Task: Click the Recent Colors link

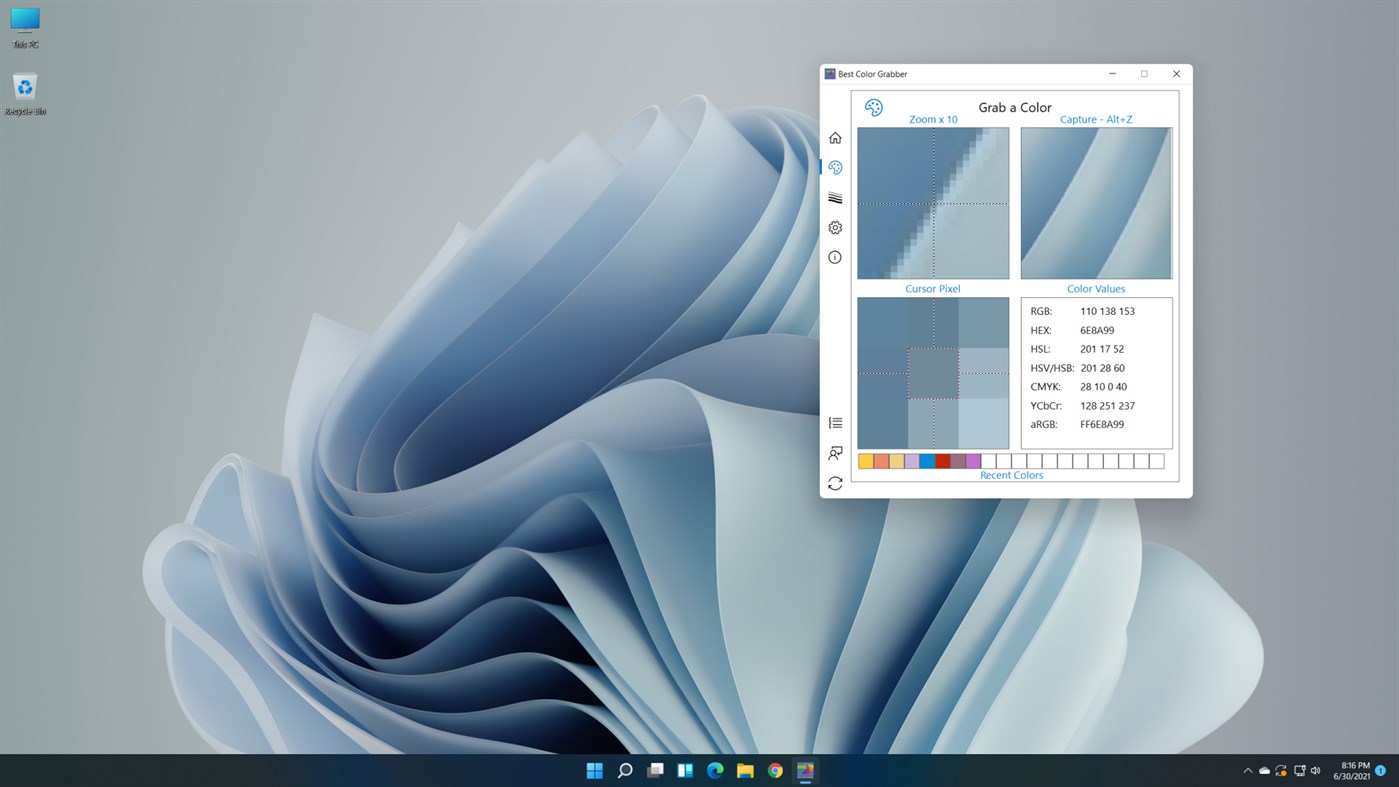Action: point(1011,474)
